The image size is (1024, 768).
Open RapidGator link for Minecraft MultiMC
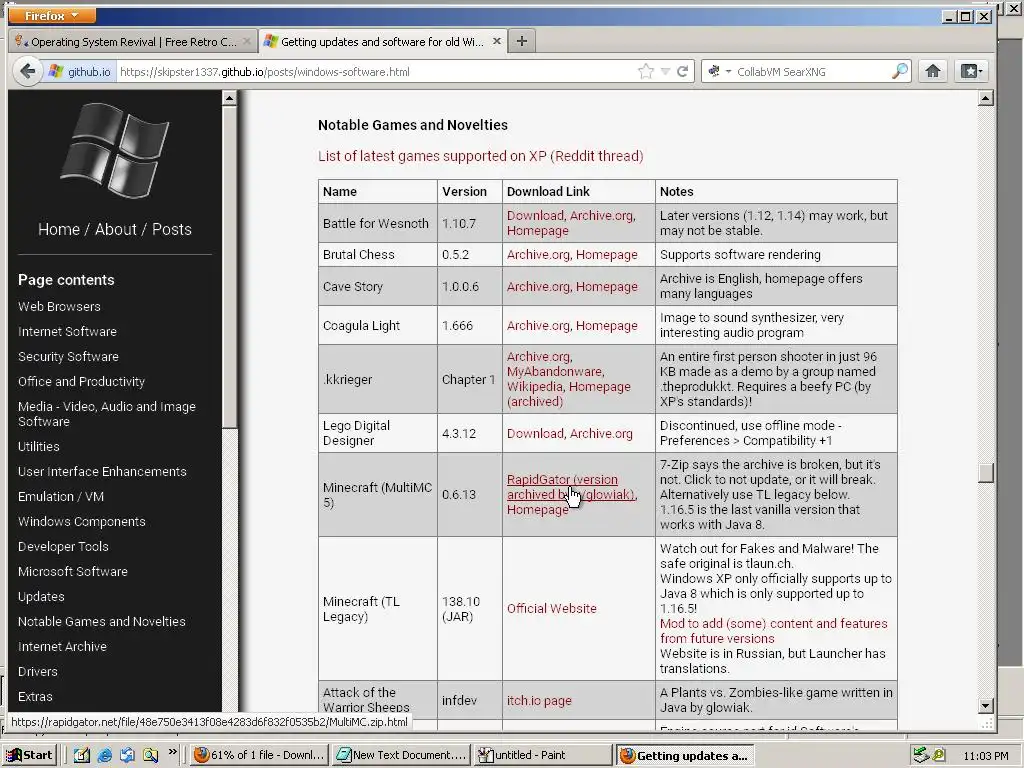[x=571, y=487]
